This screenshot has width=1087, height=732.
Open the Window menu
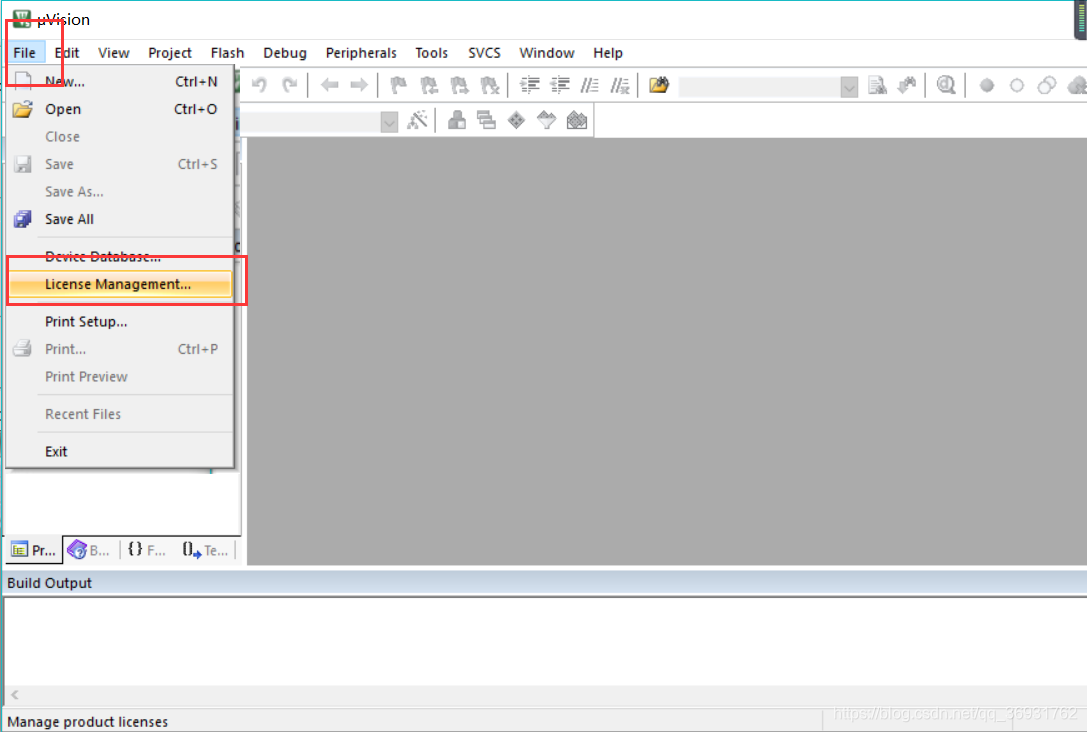[x=546, y=53]
